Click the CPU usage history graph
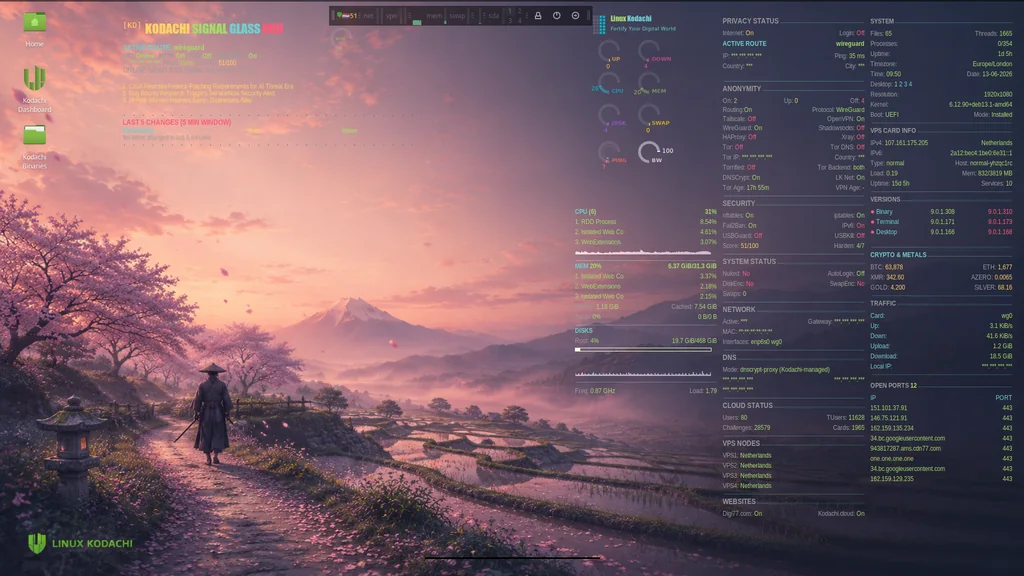Screen dimensions: 1024x576 643,251
